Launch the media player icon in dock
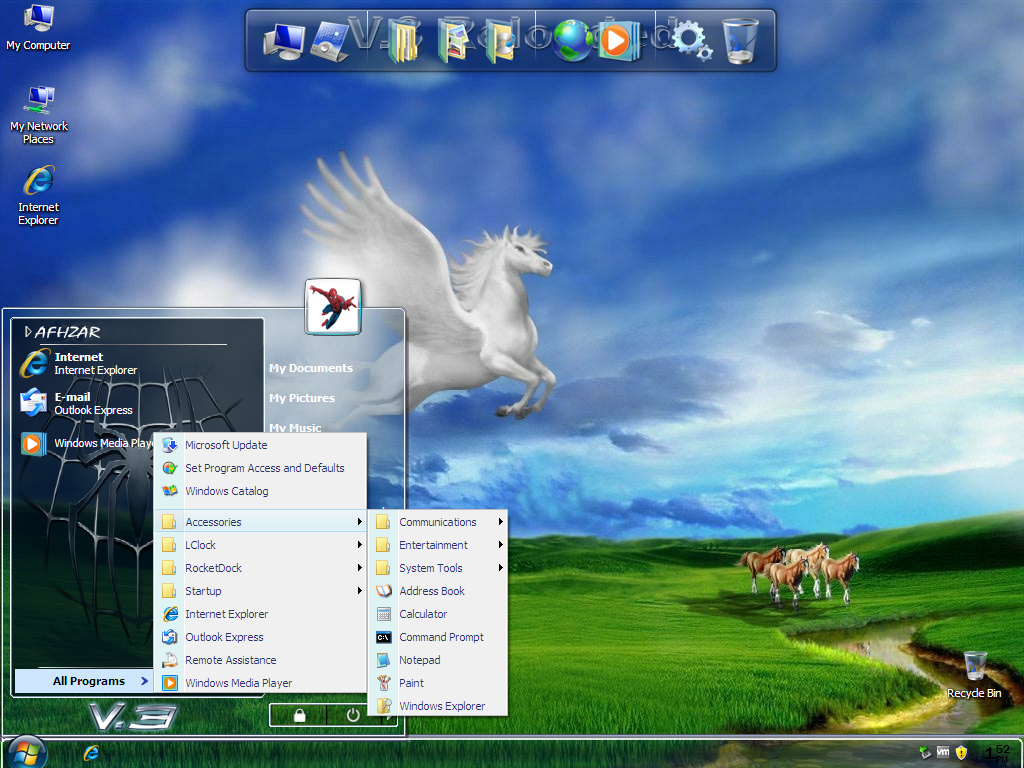This screenshot has height=768, width=1024. coord(617,40)
